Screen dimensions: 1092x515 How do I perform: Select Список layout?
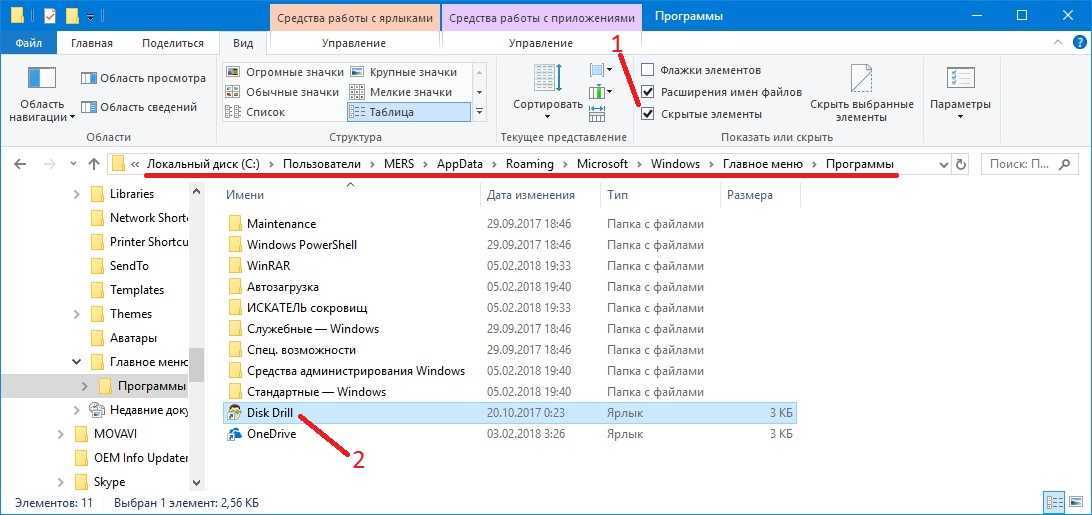click(255, 112)
